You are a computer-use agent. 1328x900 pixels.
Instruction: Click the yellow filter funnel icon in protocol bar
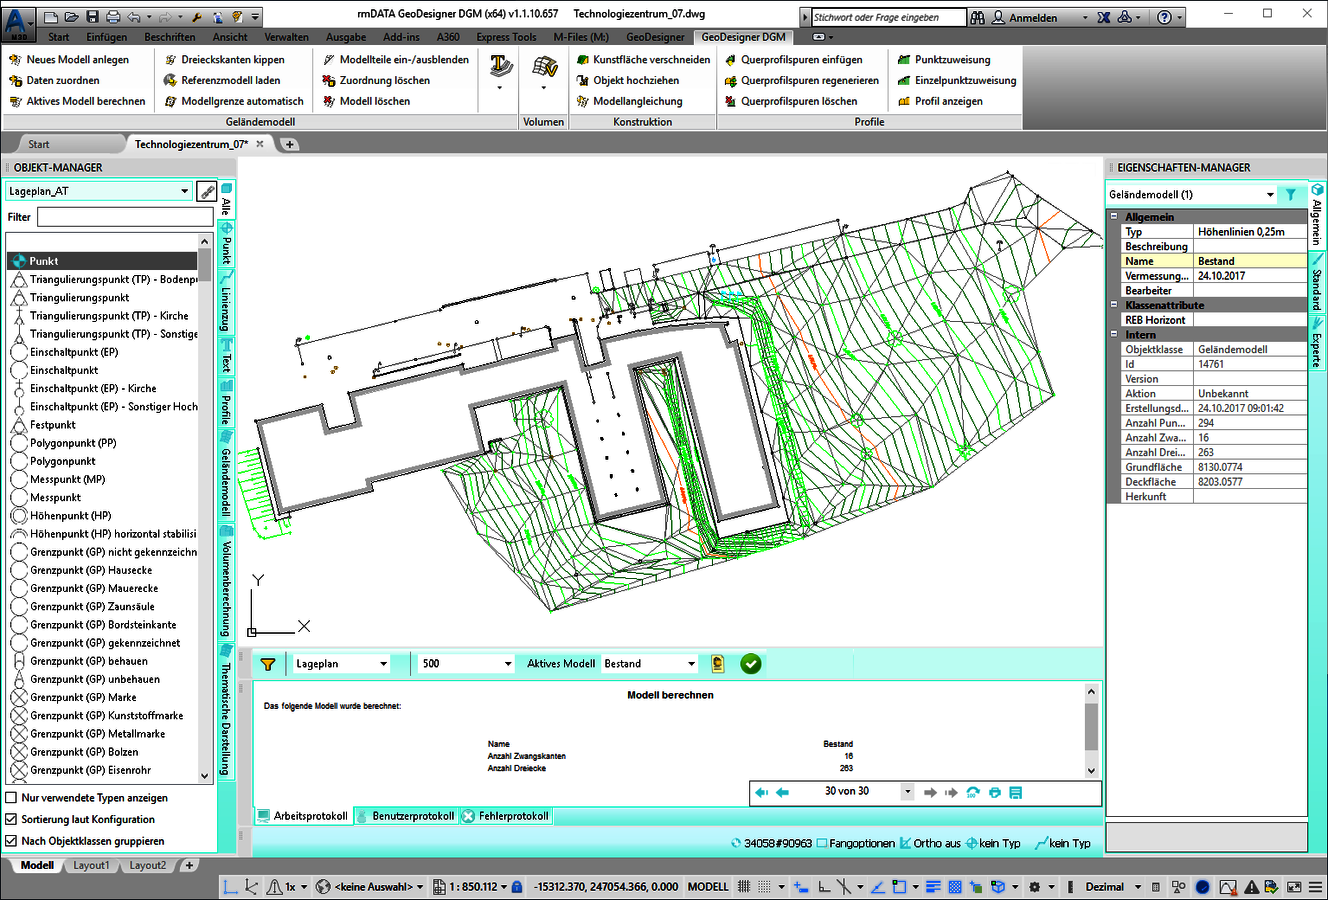267,664
